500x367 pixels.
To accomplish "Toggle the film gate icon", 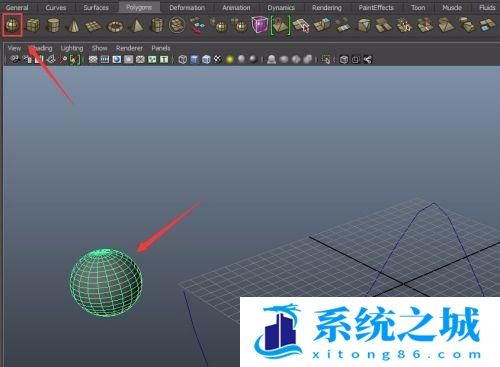I will 105,59.
